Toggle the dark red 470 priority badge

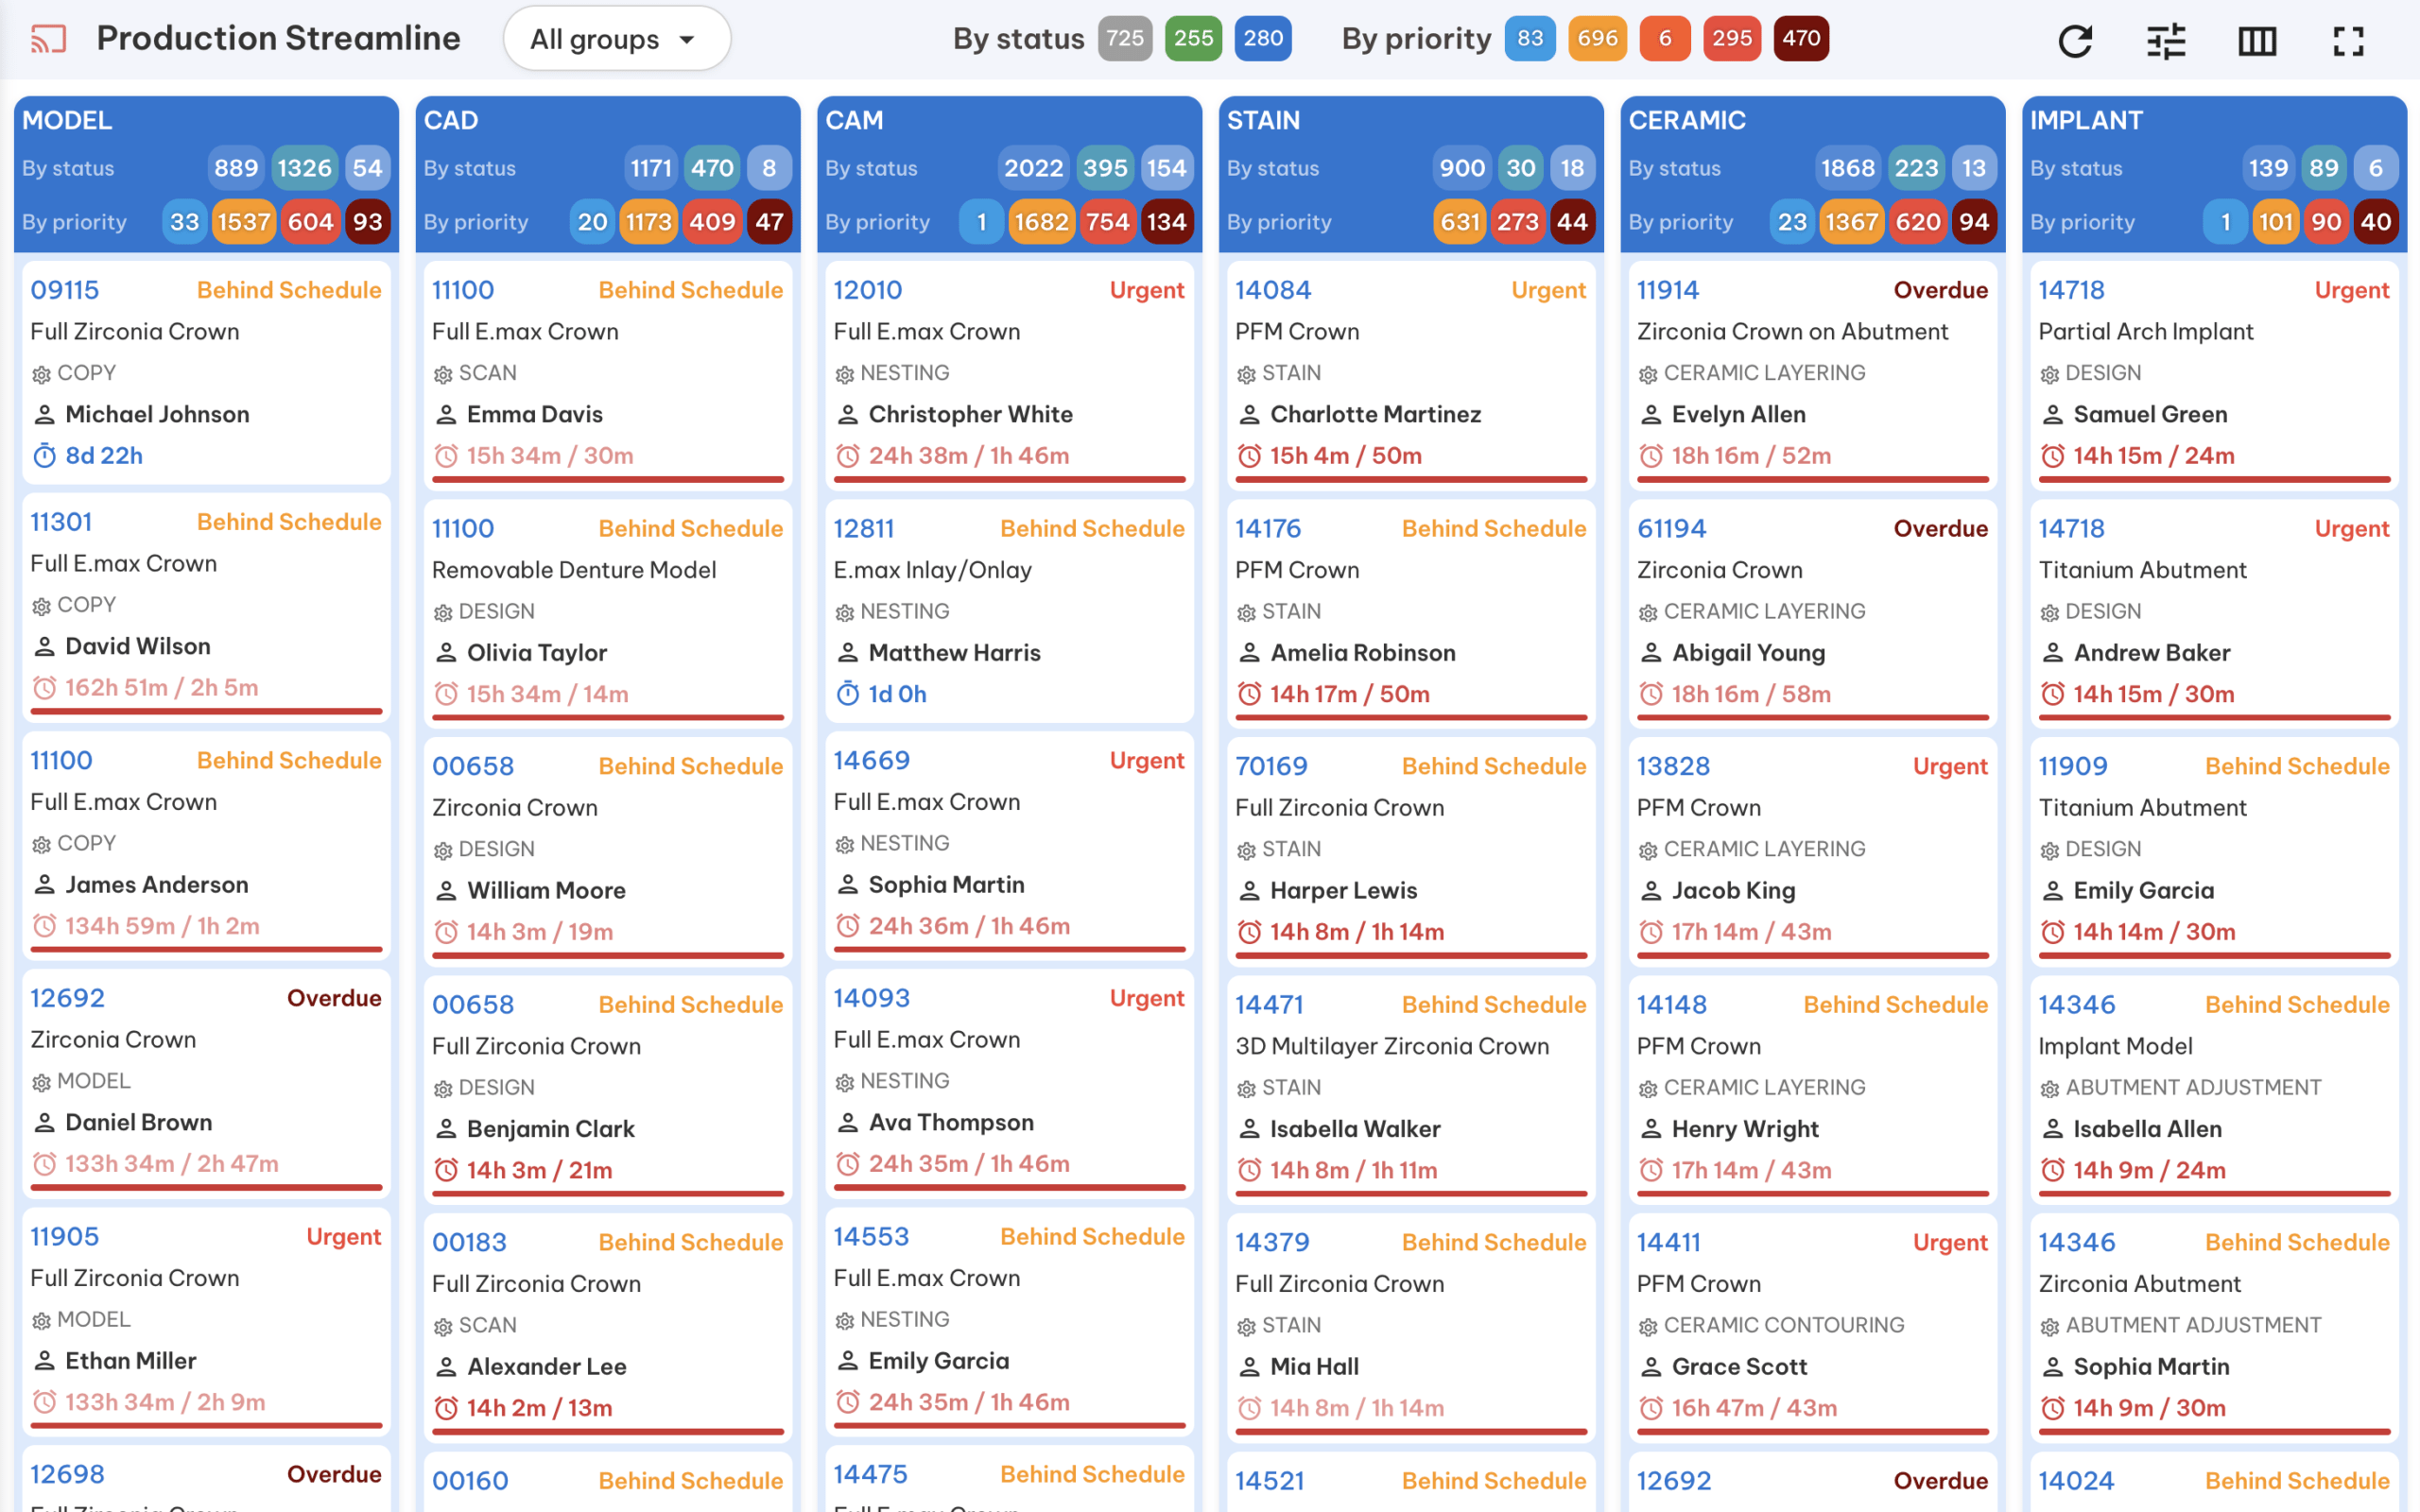tap(1801, 39)
